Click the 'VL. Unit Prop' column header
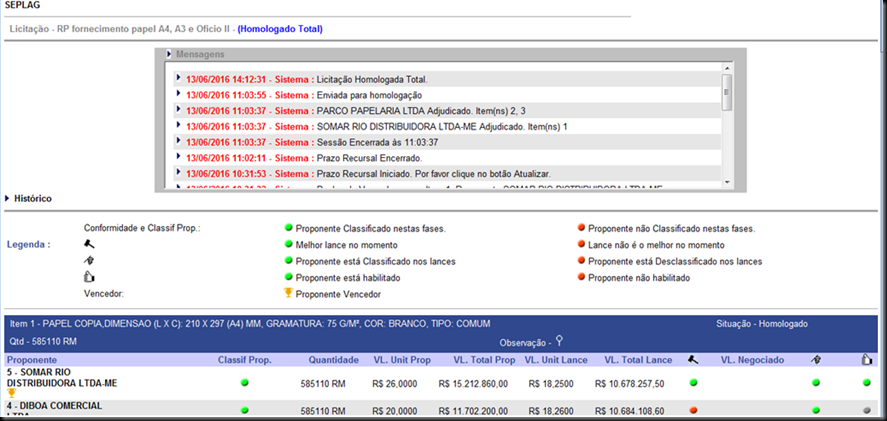This screenshot has width=887, height=421. click(402, 360)
